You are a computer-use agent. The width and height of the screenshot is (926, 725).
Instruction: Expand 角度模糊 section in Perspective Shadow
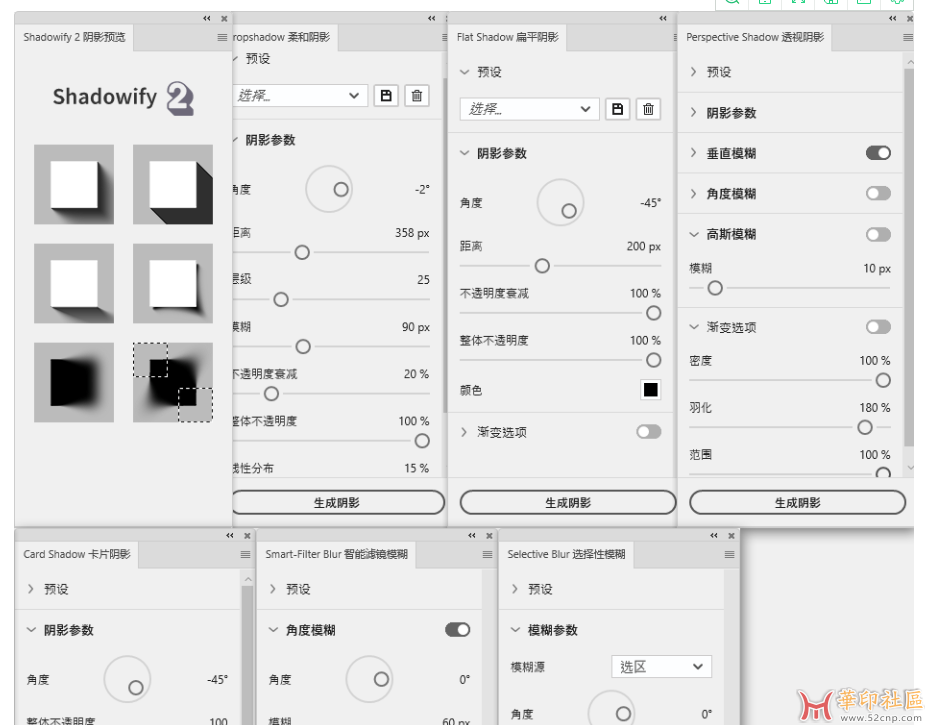coord(694,193)
